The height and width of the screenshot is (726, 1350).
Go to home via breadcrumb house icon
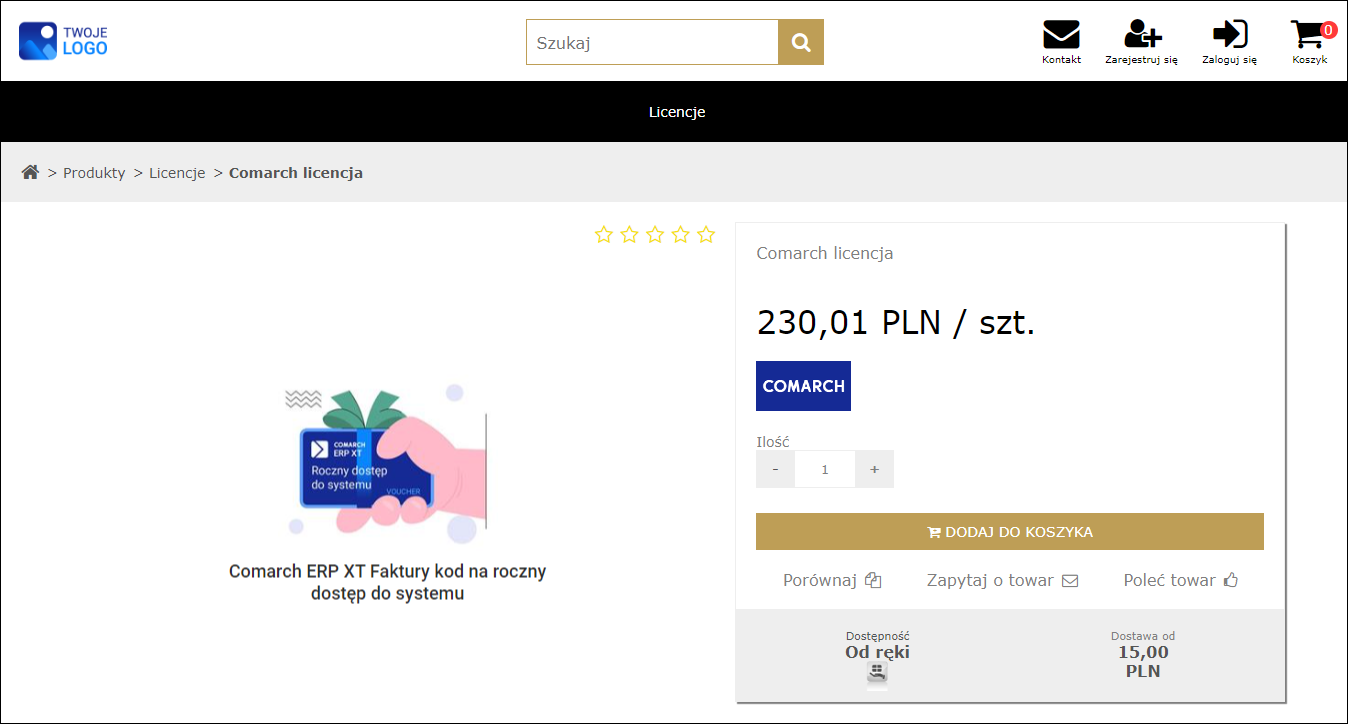tap(31, 172)
